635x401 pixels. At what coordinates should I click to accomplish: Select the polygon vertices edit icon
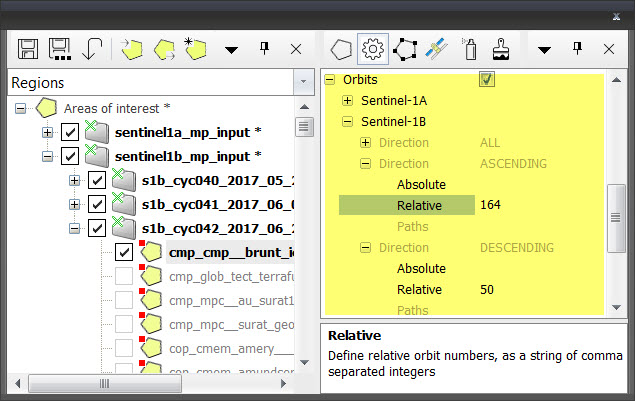click(x=405, y=48)
